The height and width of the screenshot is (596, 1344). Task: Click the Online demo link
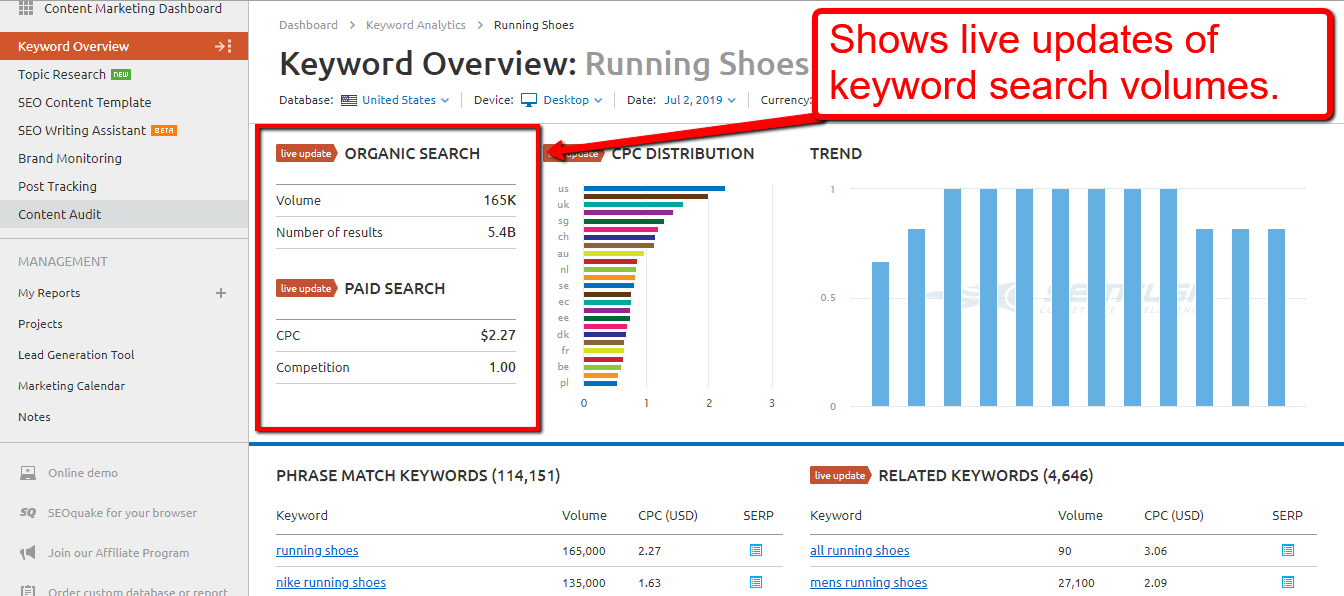coord(83,473)
